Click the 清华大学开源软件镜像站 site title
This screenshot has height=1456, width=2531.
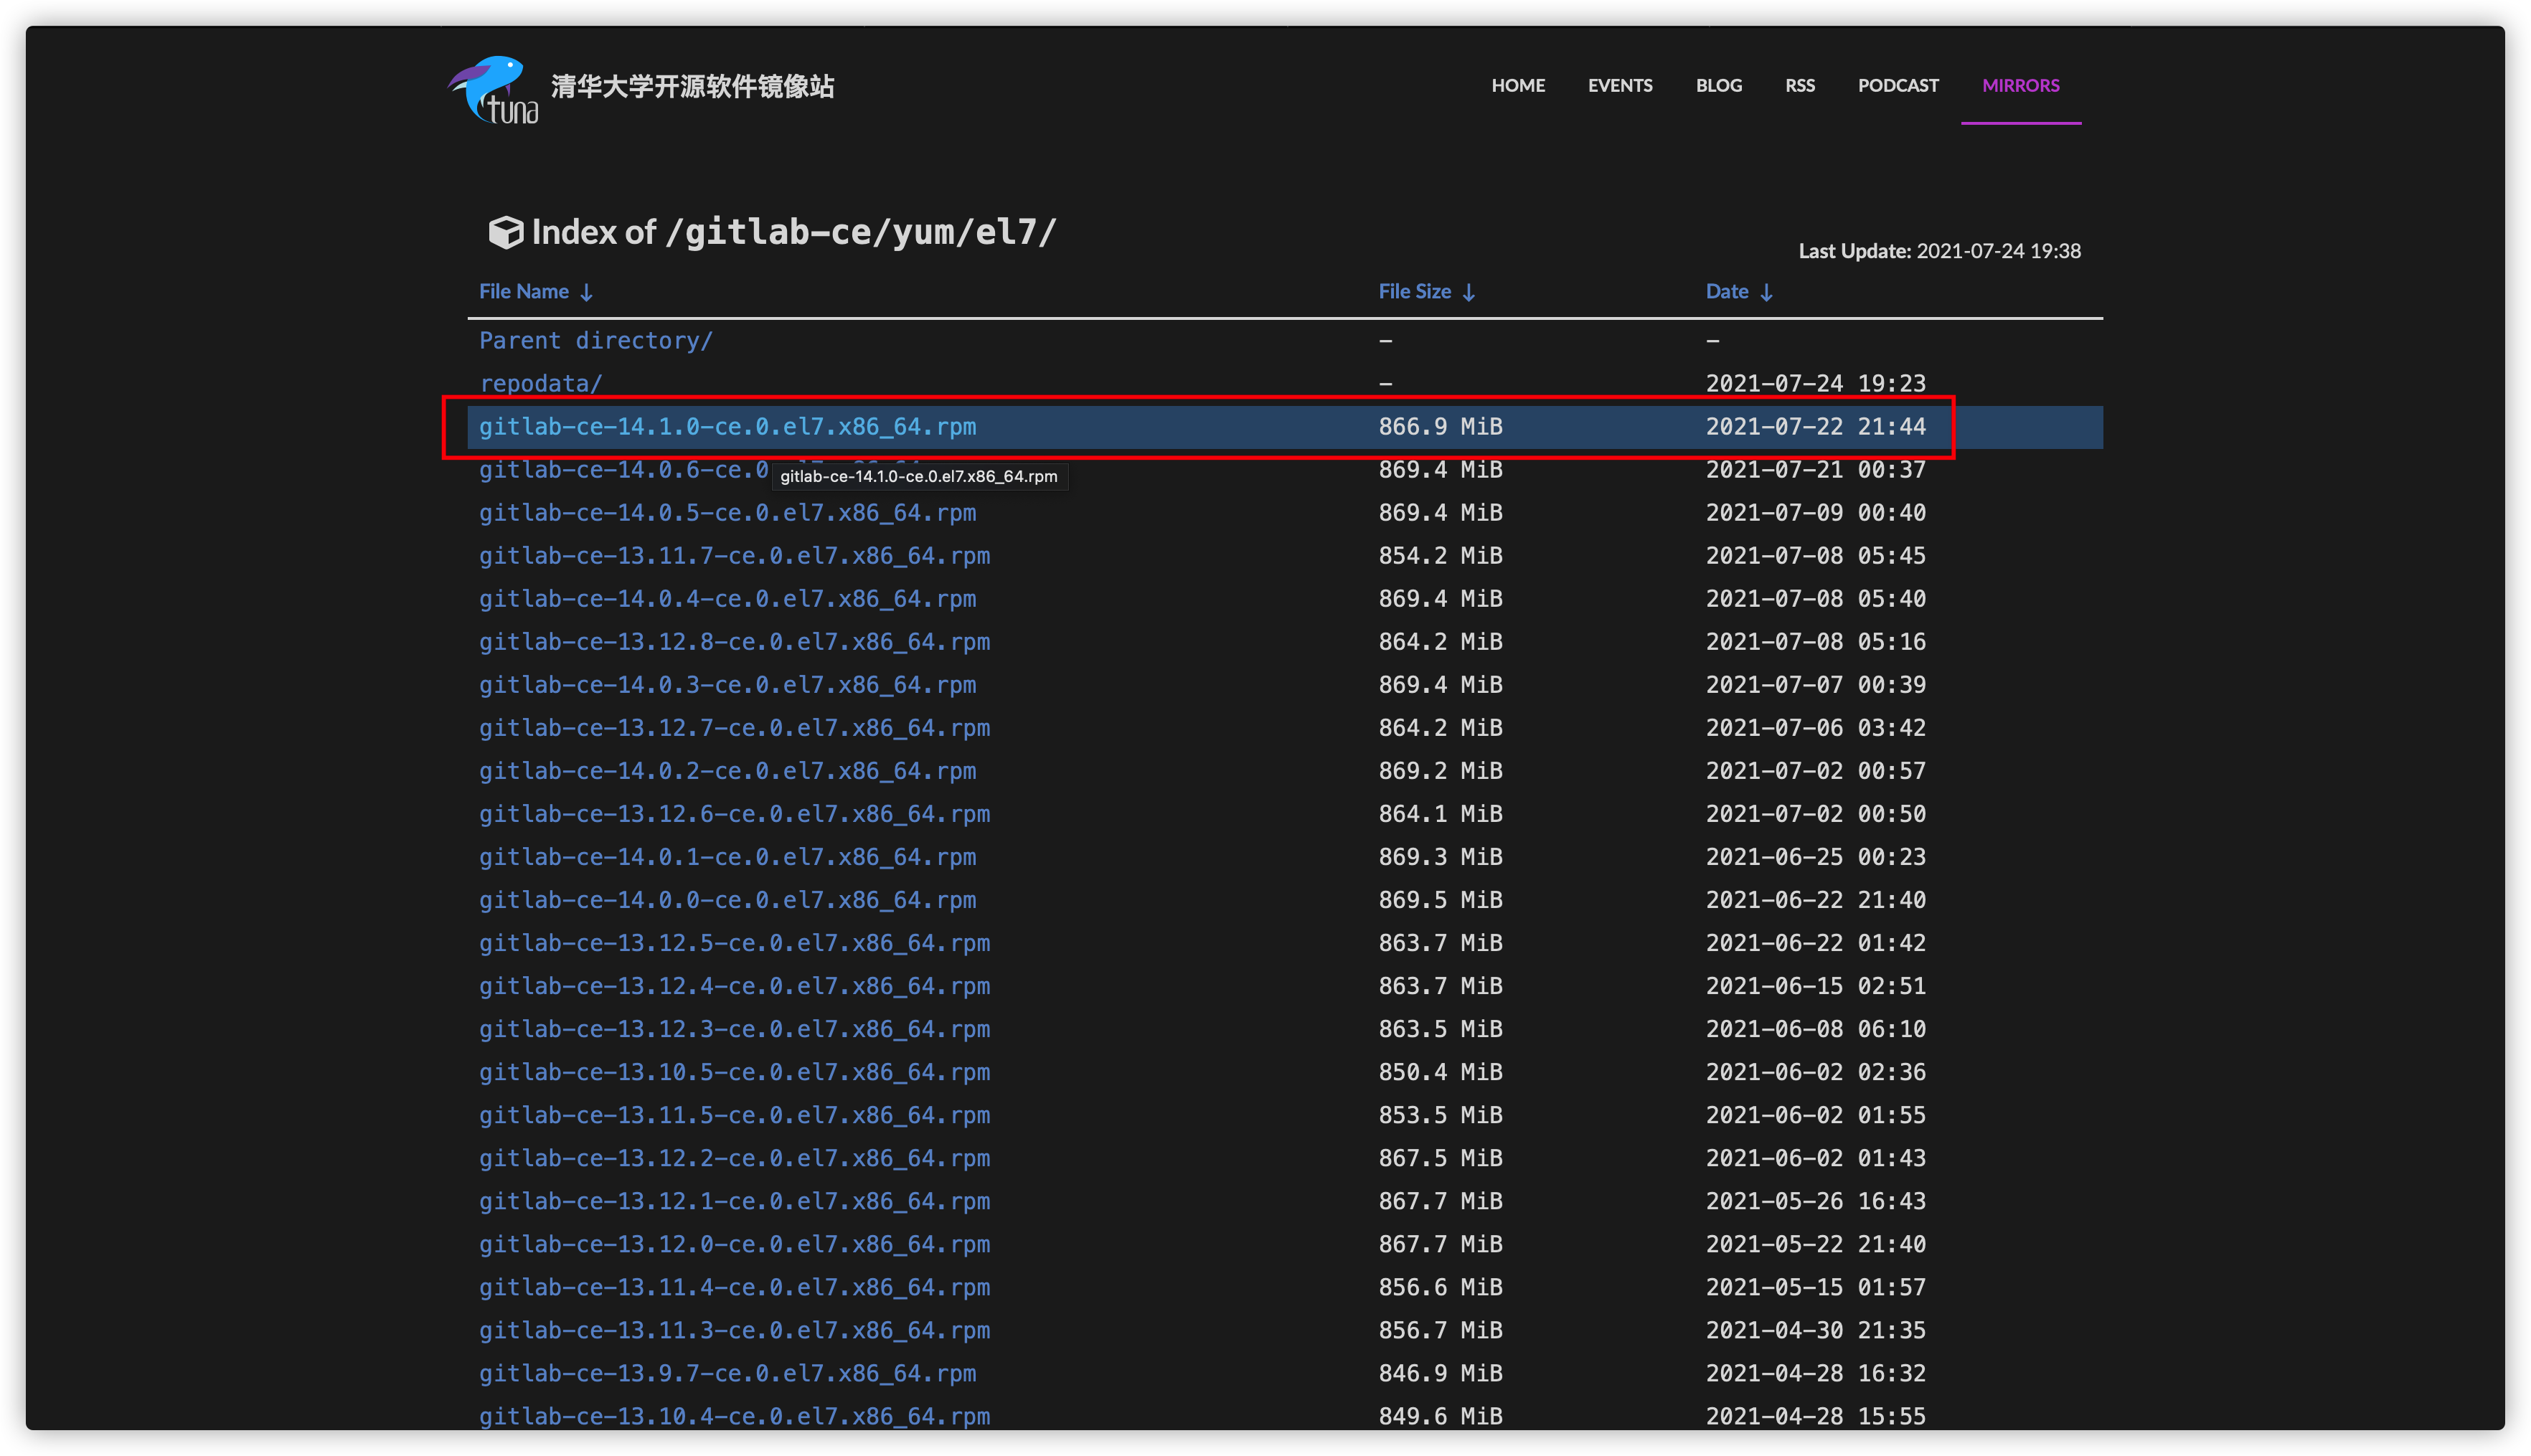point(692,87)
